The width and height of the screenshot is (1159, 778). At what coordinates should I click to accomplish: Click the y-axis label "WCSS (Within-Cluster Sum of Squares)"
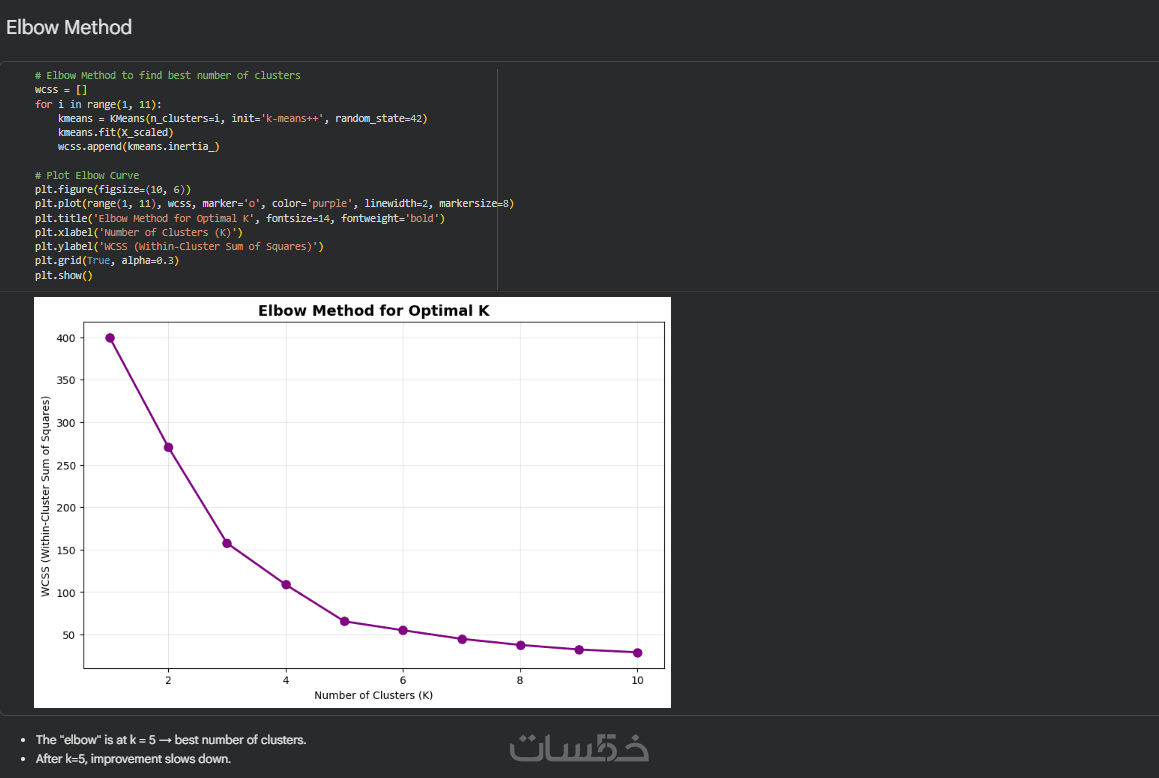point(46,497)
